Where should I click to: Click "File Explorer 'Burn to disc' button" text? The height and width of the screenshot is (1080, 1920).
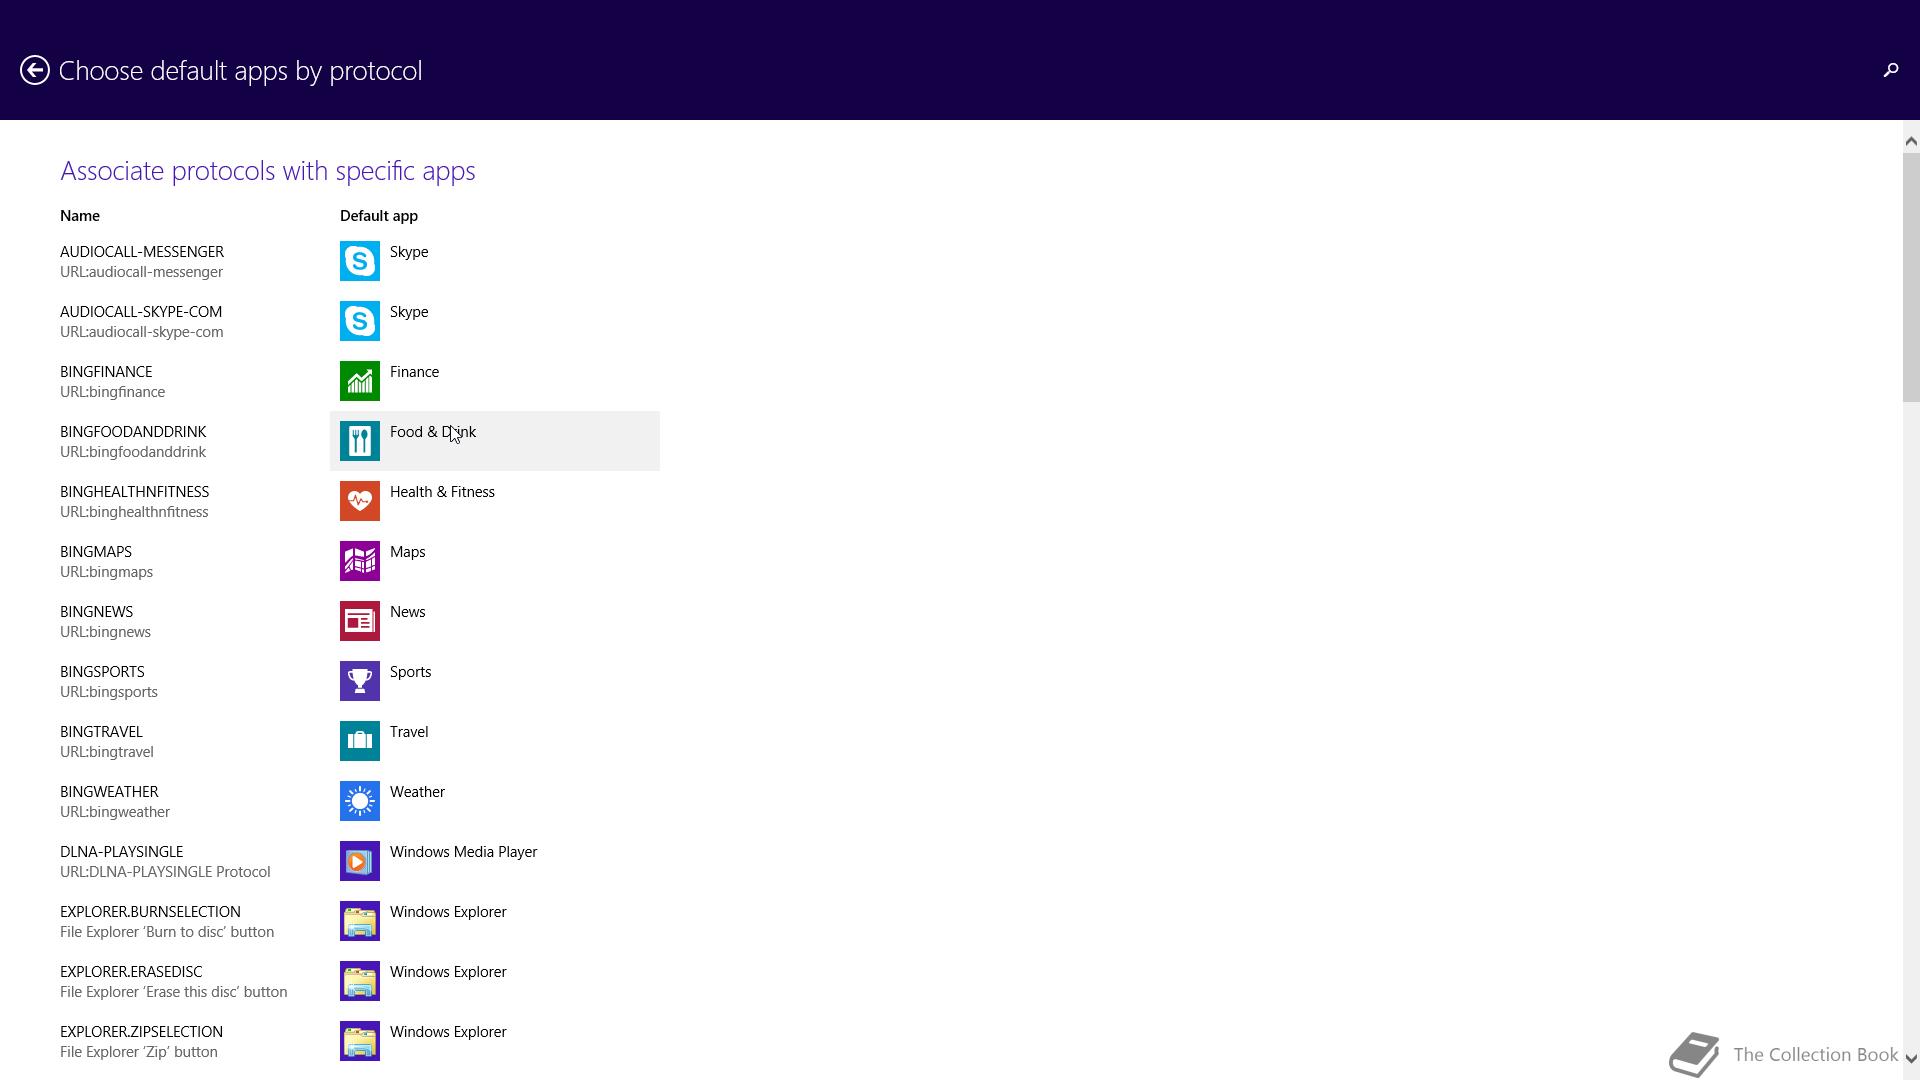coord(167,932)
